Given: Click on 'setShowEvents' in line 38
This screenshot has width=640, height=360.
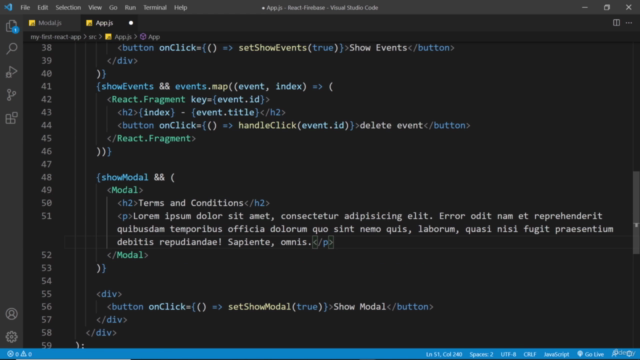Looking at the screenshot, I should click(x=273, y=48).
